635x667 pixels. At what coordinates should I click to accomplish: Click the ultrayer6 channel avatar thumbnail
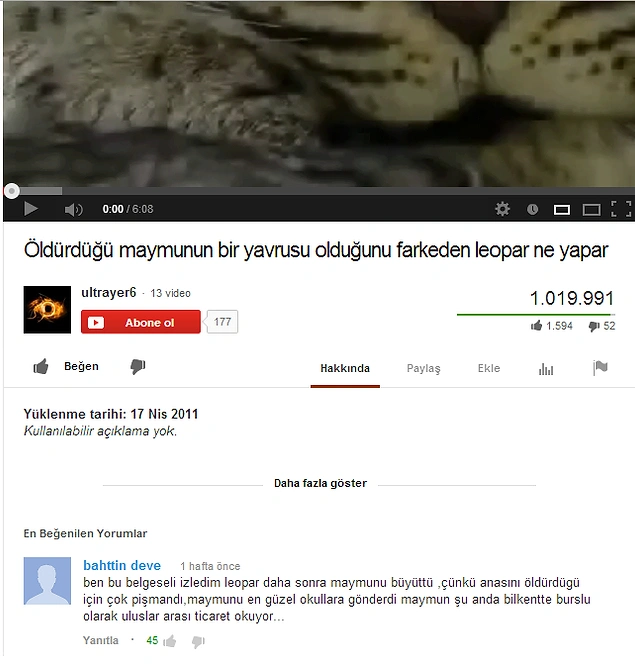pyautogui.click(x=47, y=310)
